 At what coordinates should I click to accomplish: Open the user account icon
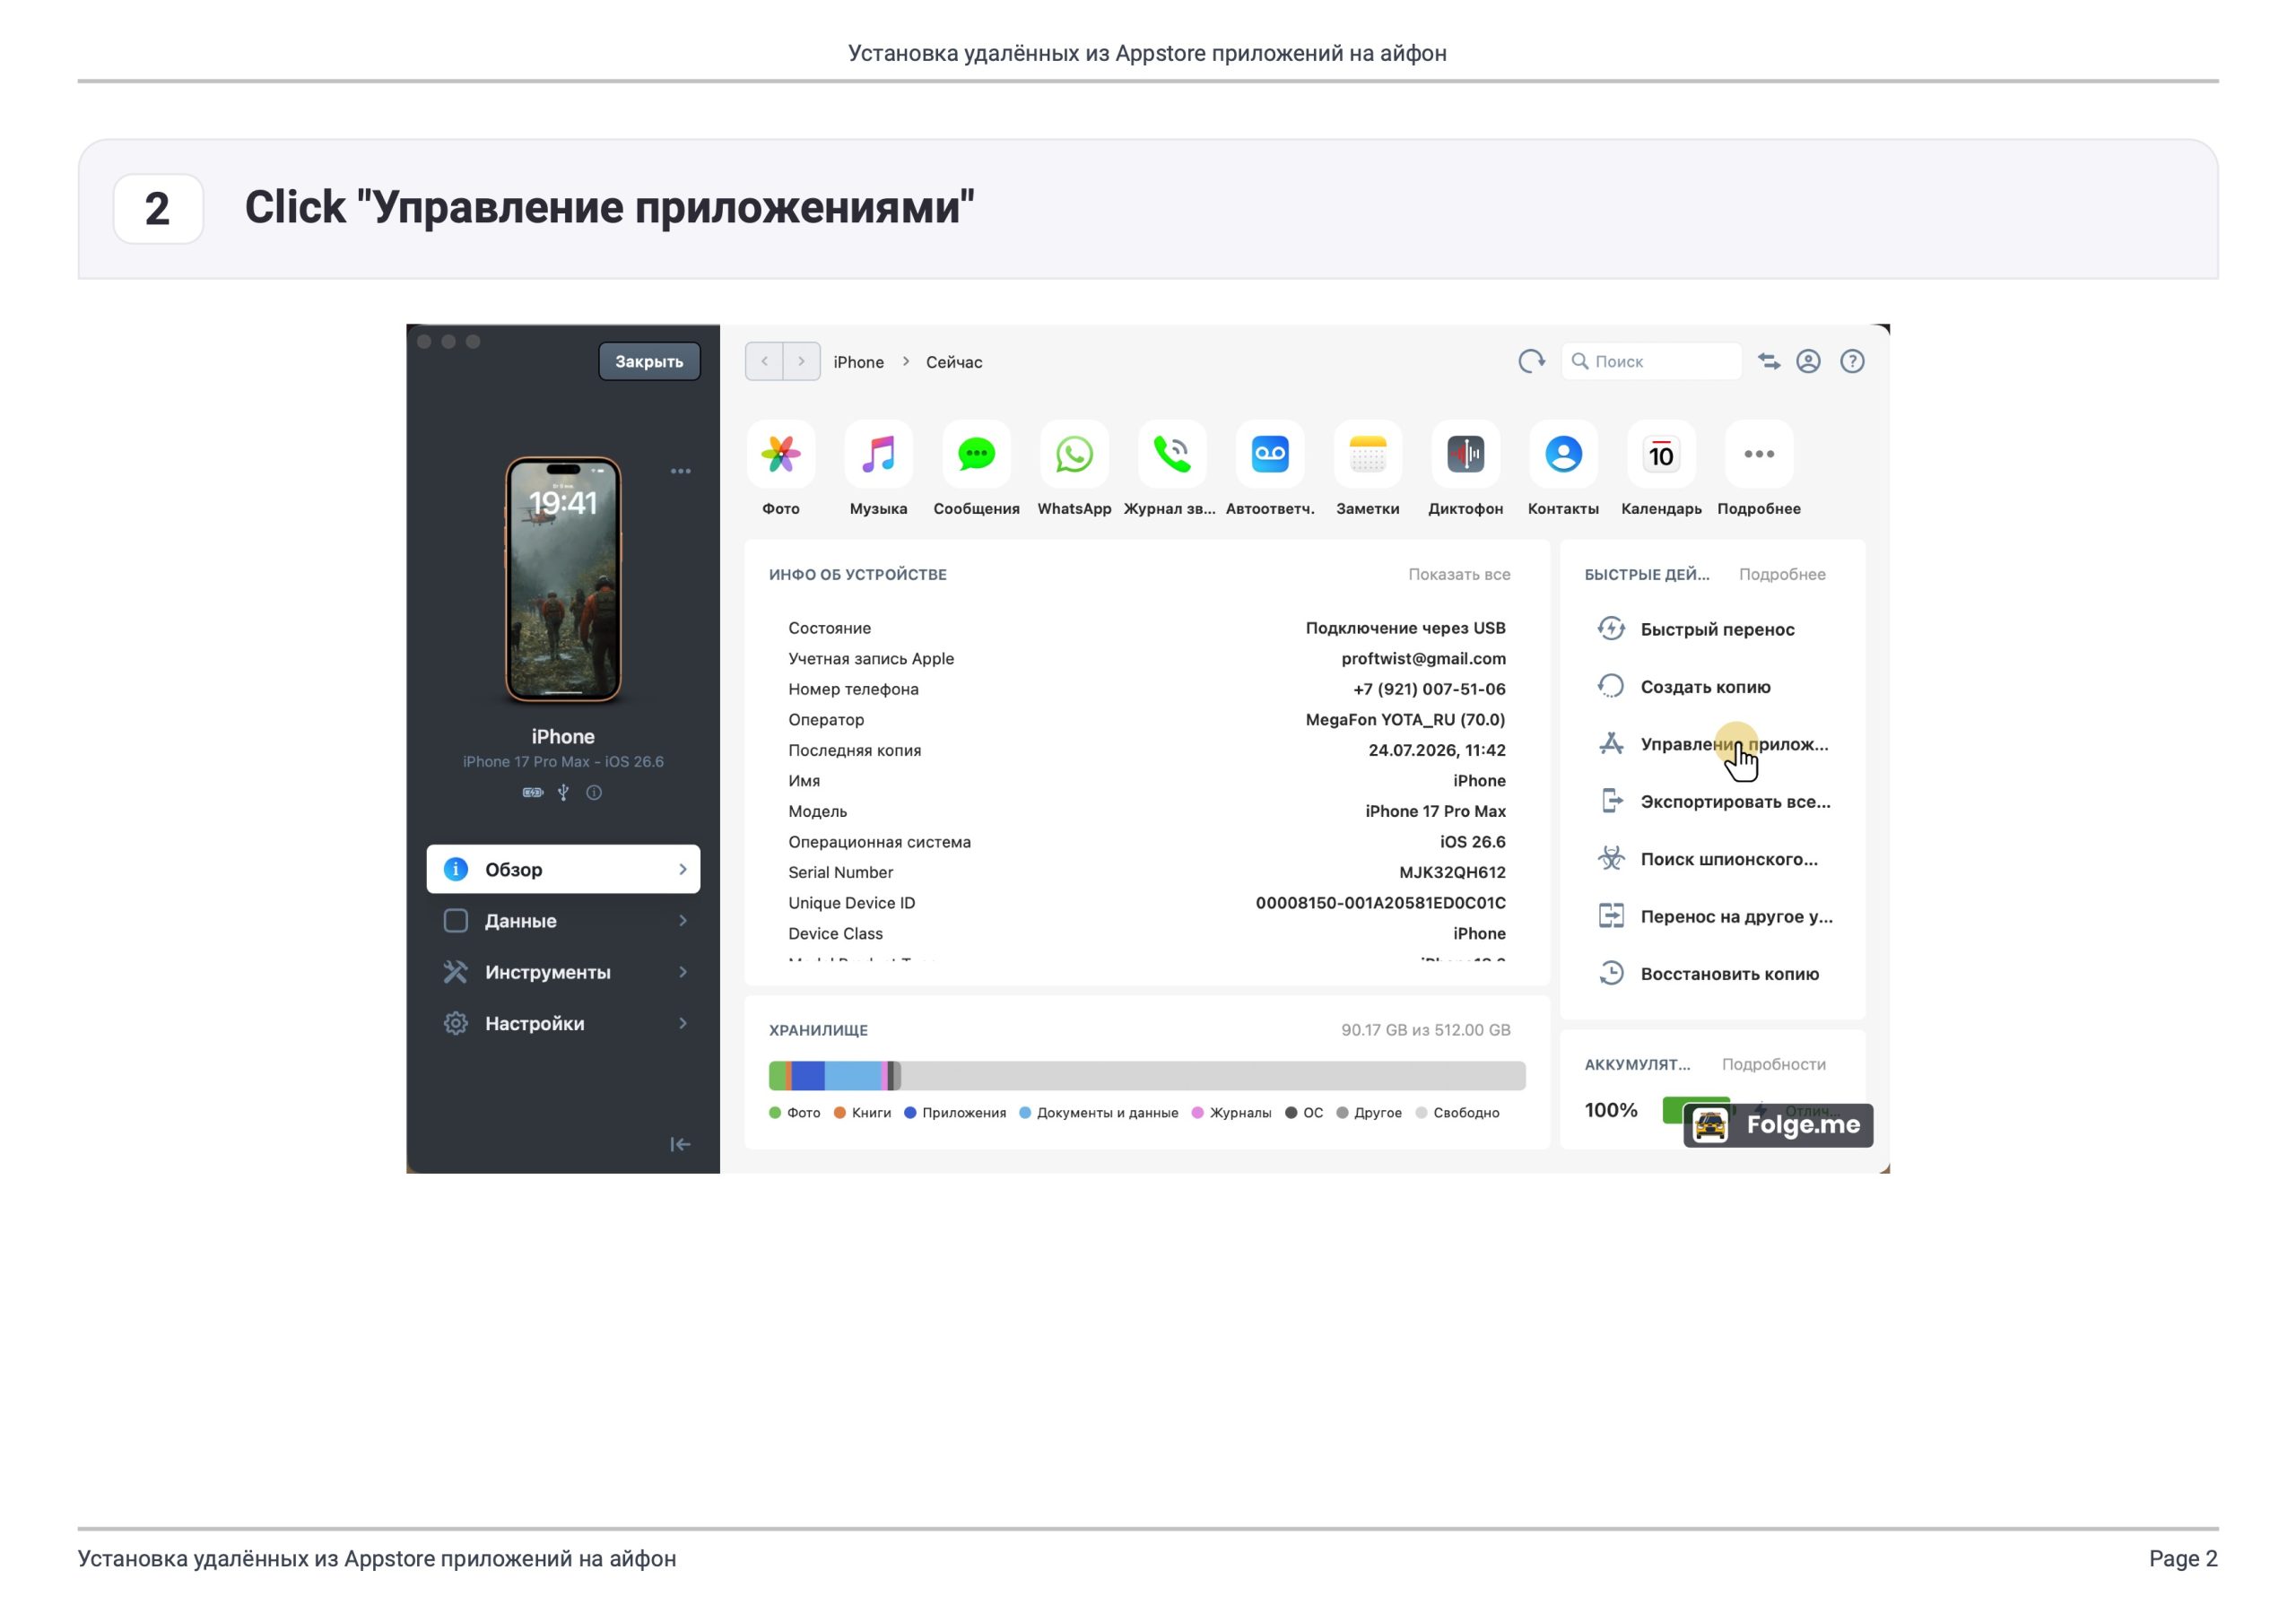click(x=1808, y=361)
